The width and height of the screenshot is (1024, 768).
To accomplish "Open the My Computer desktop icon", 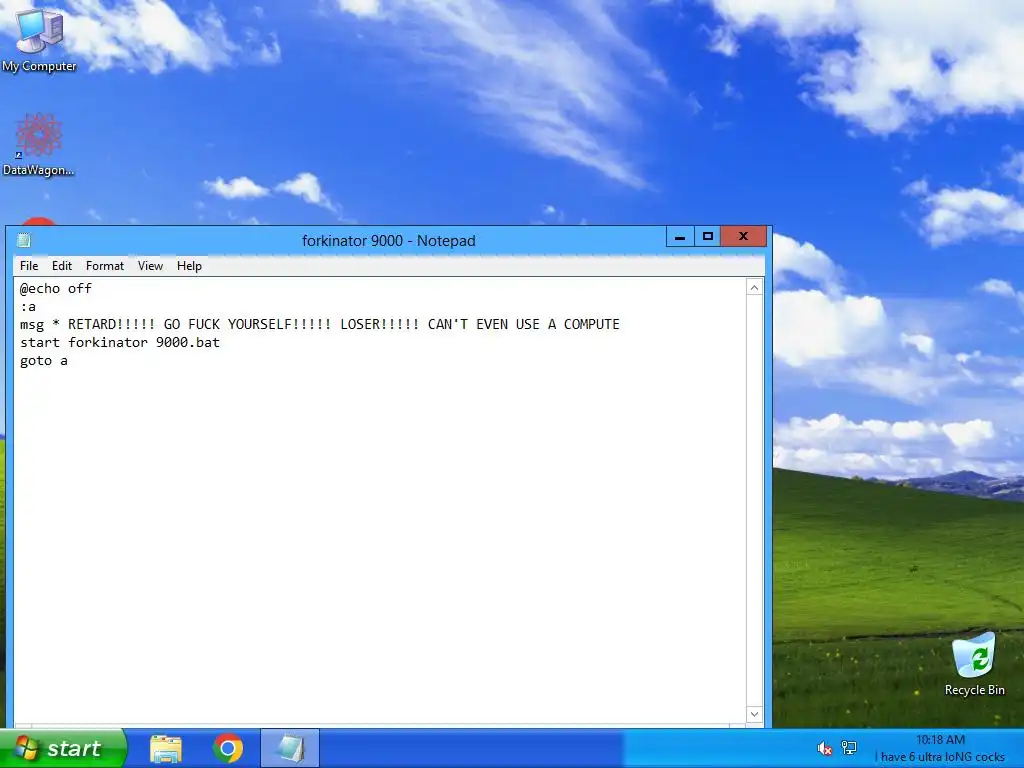I will point(39,39).
